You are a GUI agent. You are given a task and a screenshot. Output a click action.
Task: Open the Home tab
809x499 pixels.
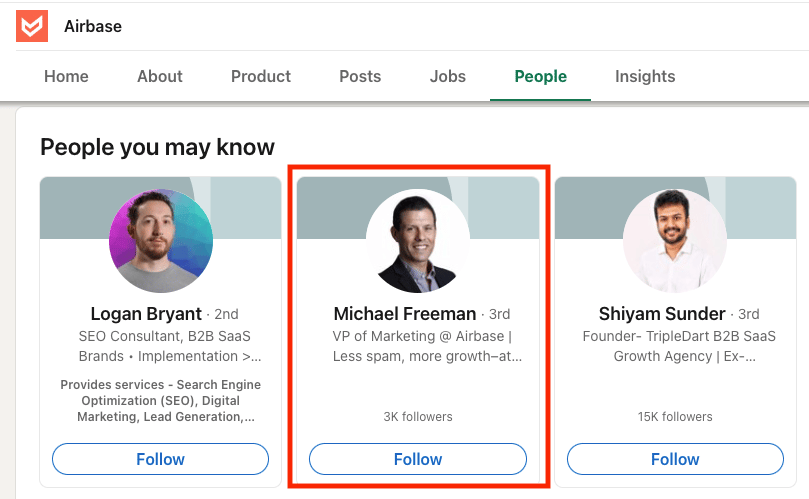pos(66,76)
